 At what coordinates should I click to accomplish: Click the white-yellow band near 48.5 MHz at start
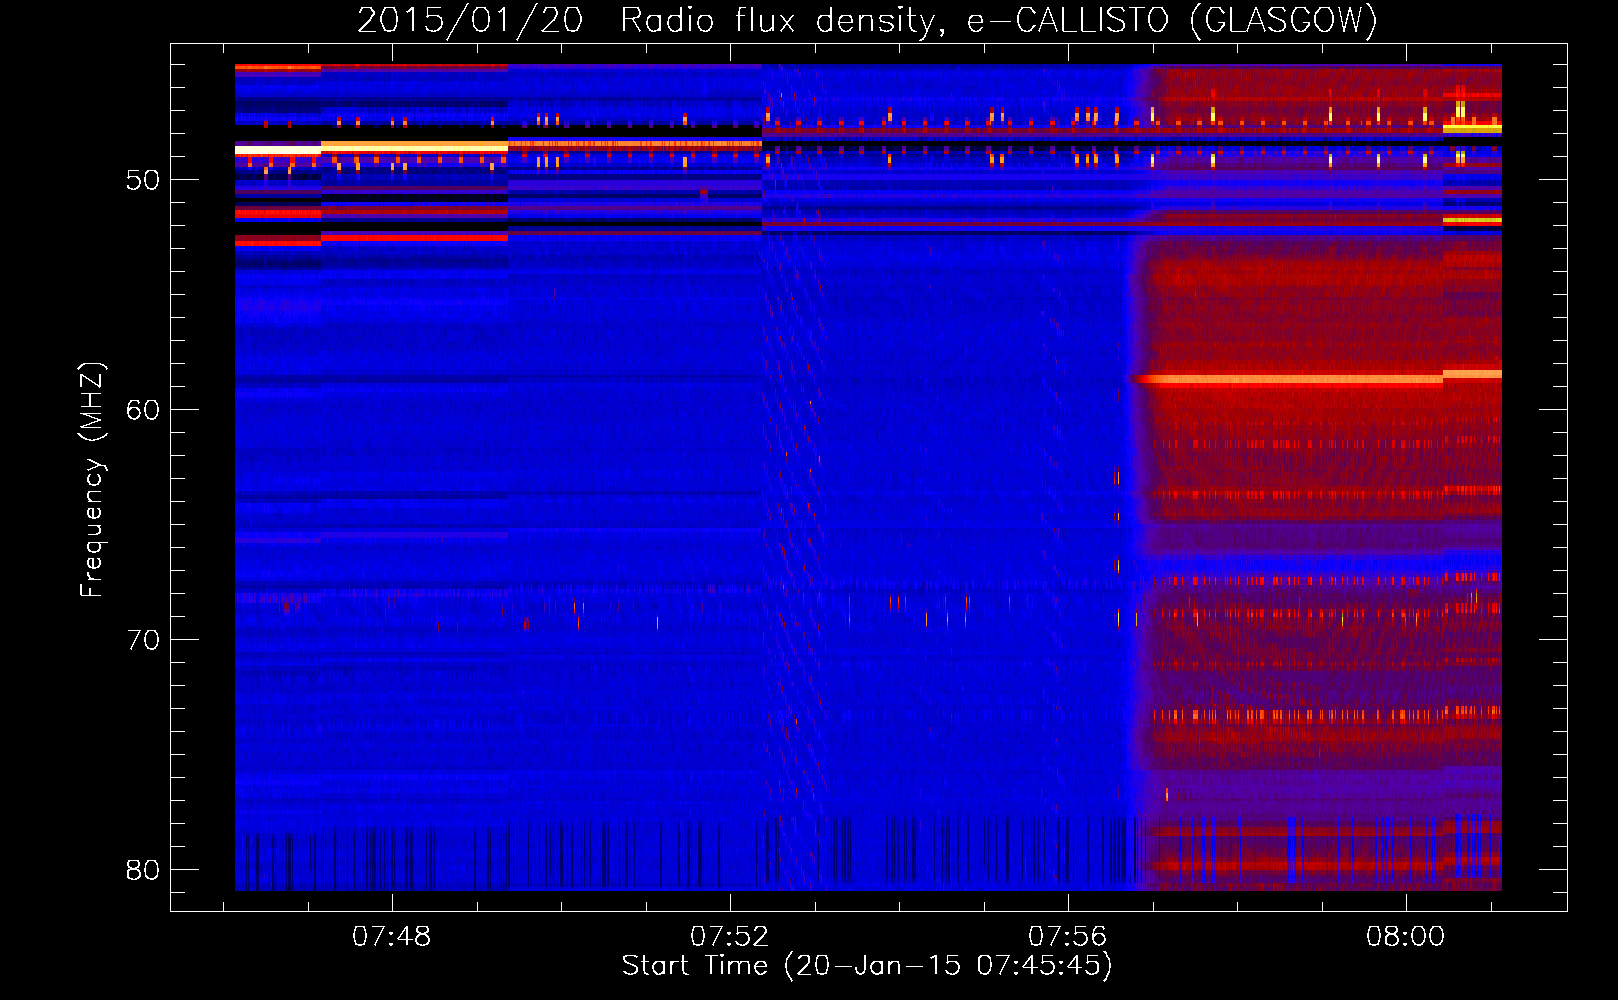pos(278,149)
